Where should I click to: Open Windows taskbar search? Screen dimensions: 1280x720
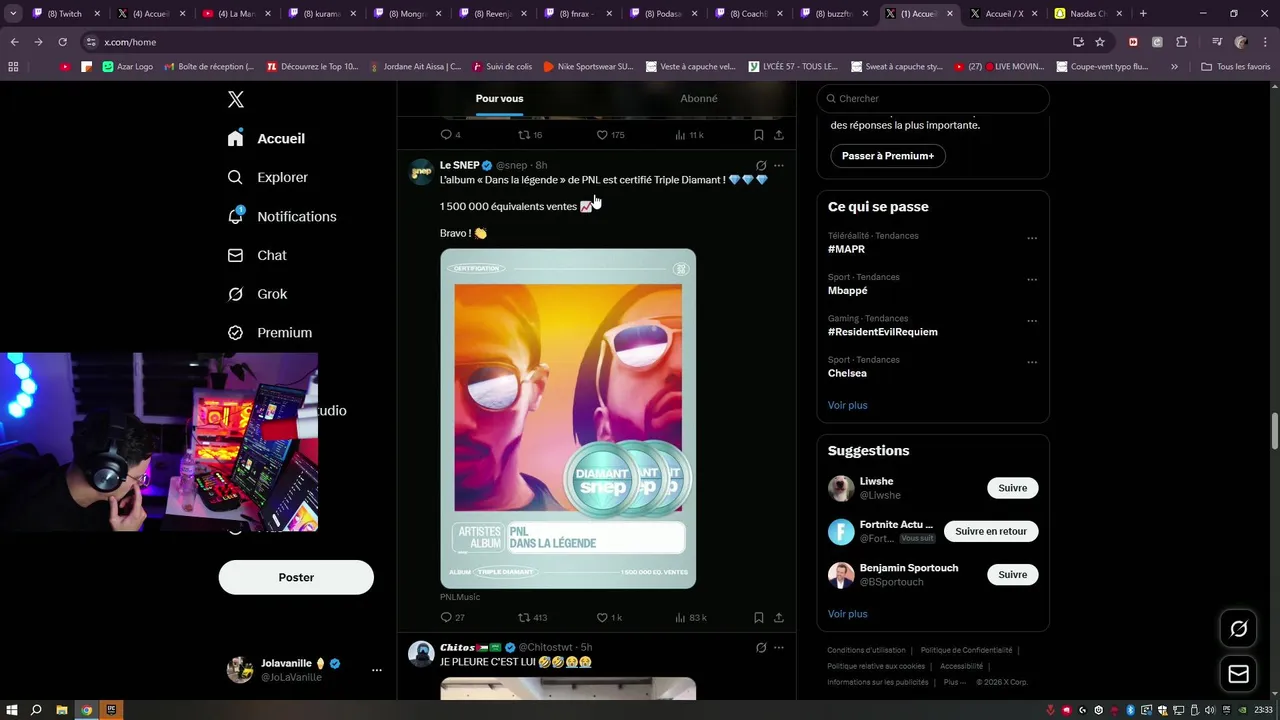click(36, 710)
